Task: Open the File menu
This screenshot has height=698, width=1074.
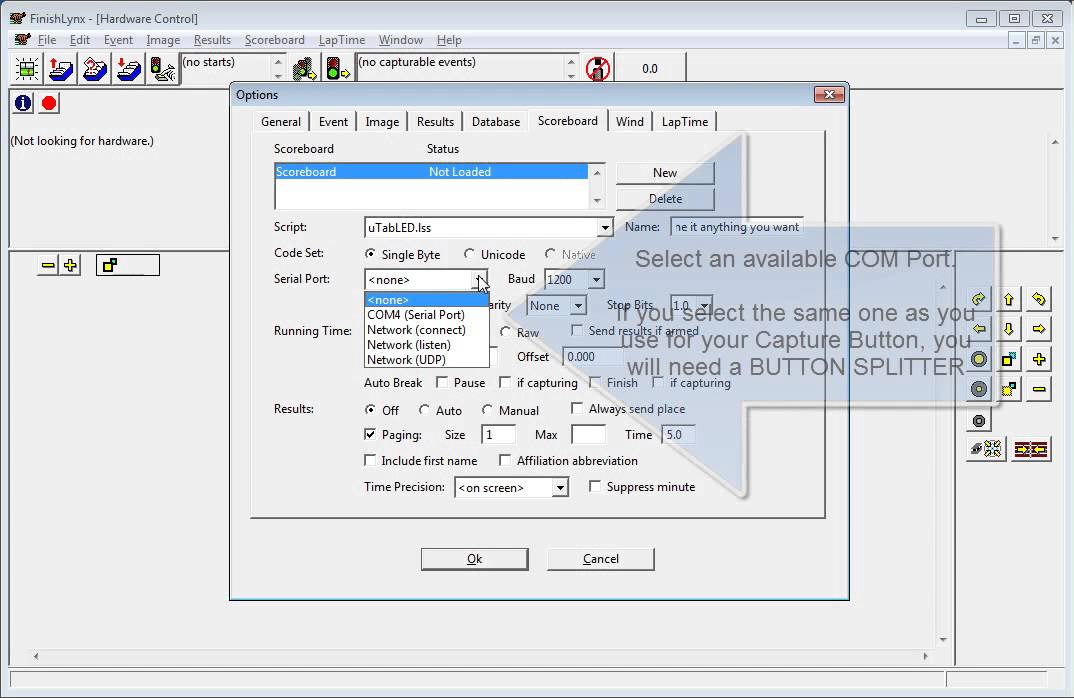Action: 47,40
